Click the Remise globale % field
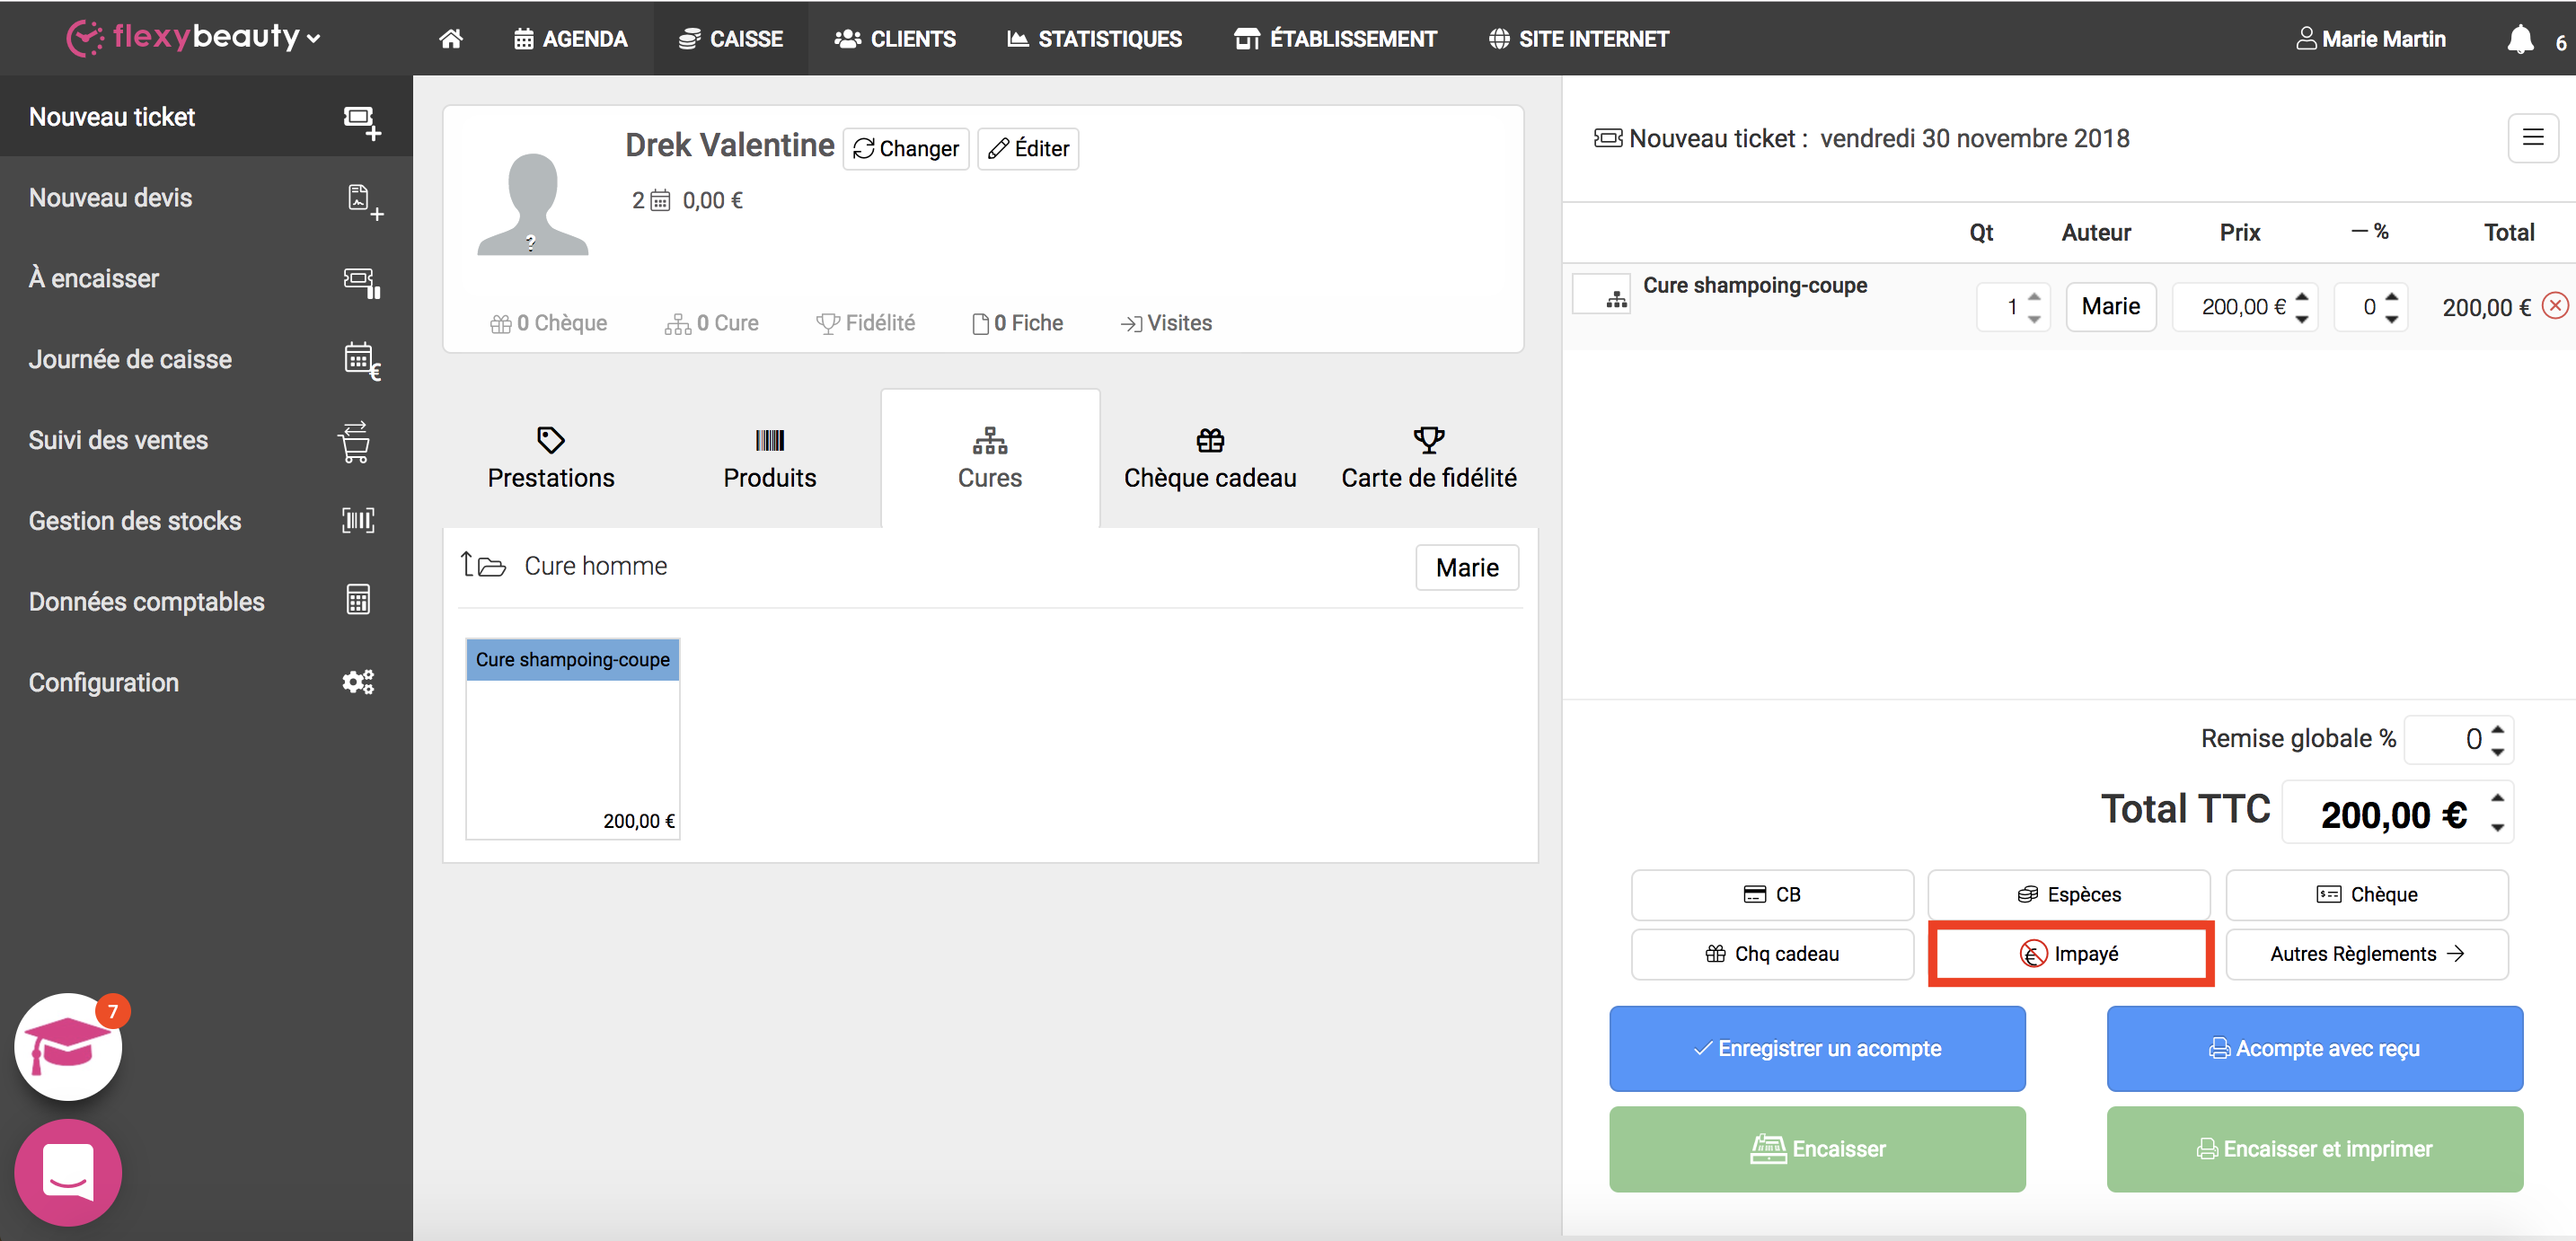 click(x=2459, y=739)
